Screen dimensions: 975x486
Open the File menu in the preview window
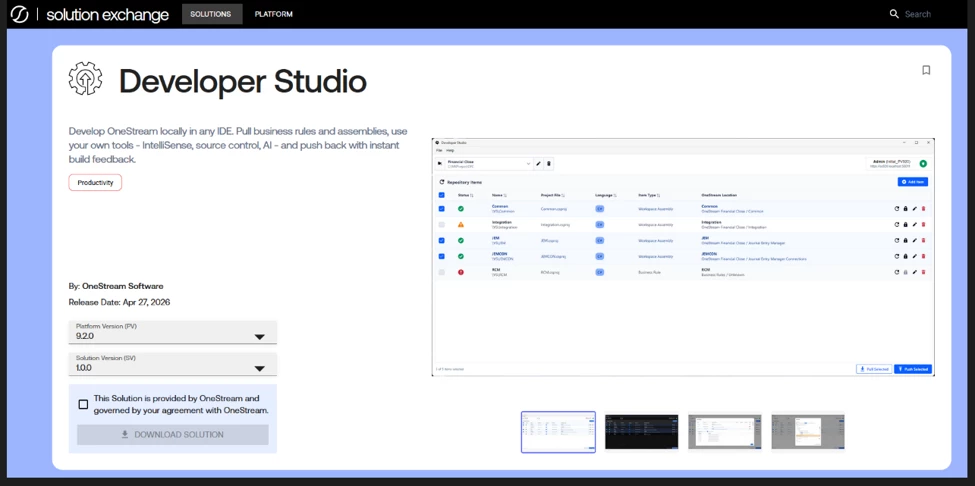(x=438, y=150)
